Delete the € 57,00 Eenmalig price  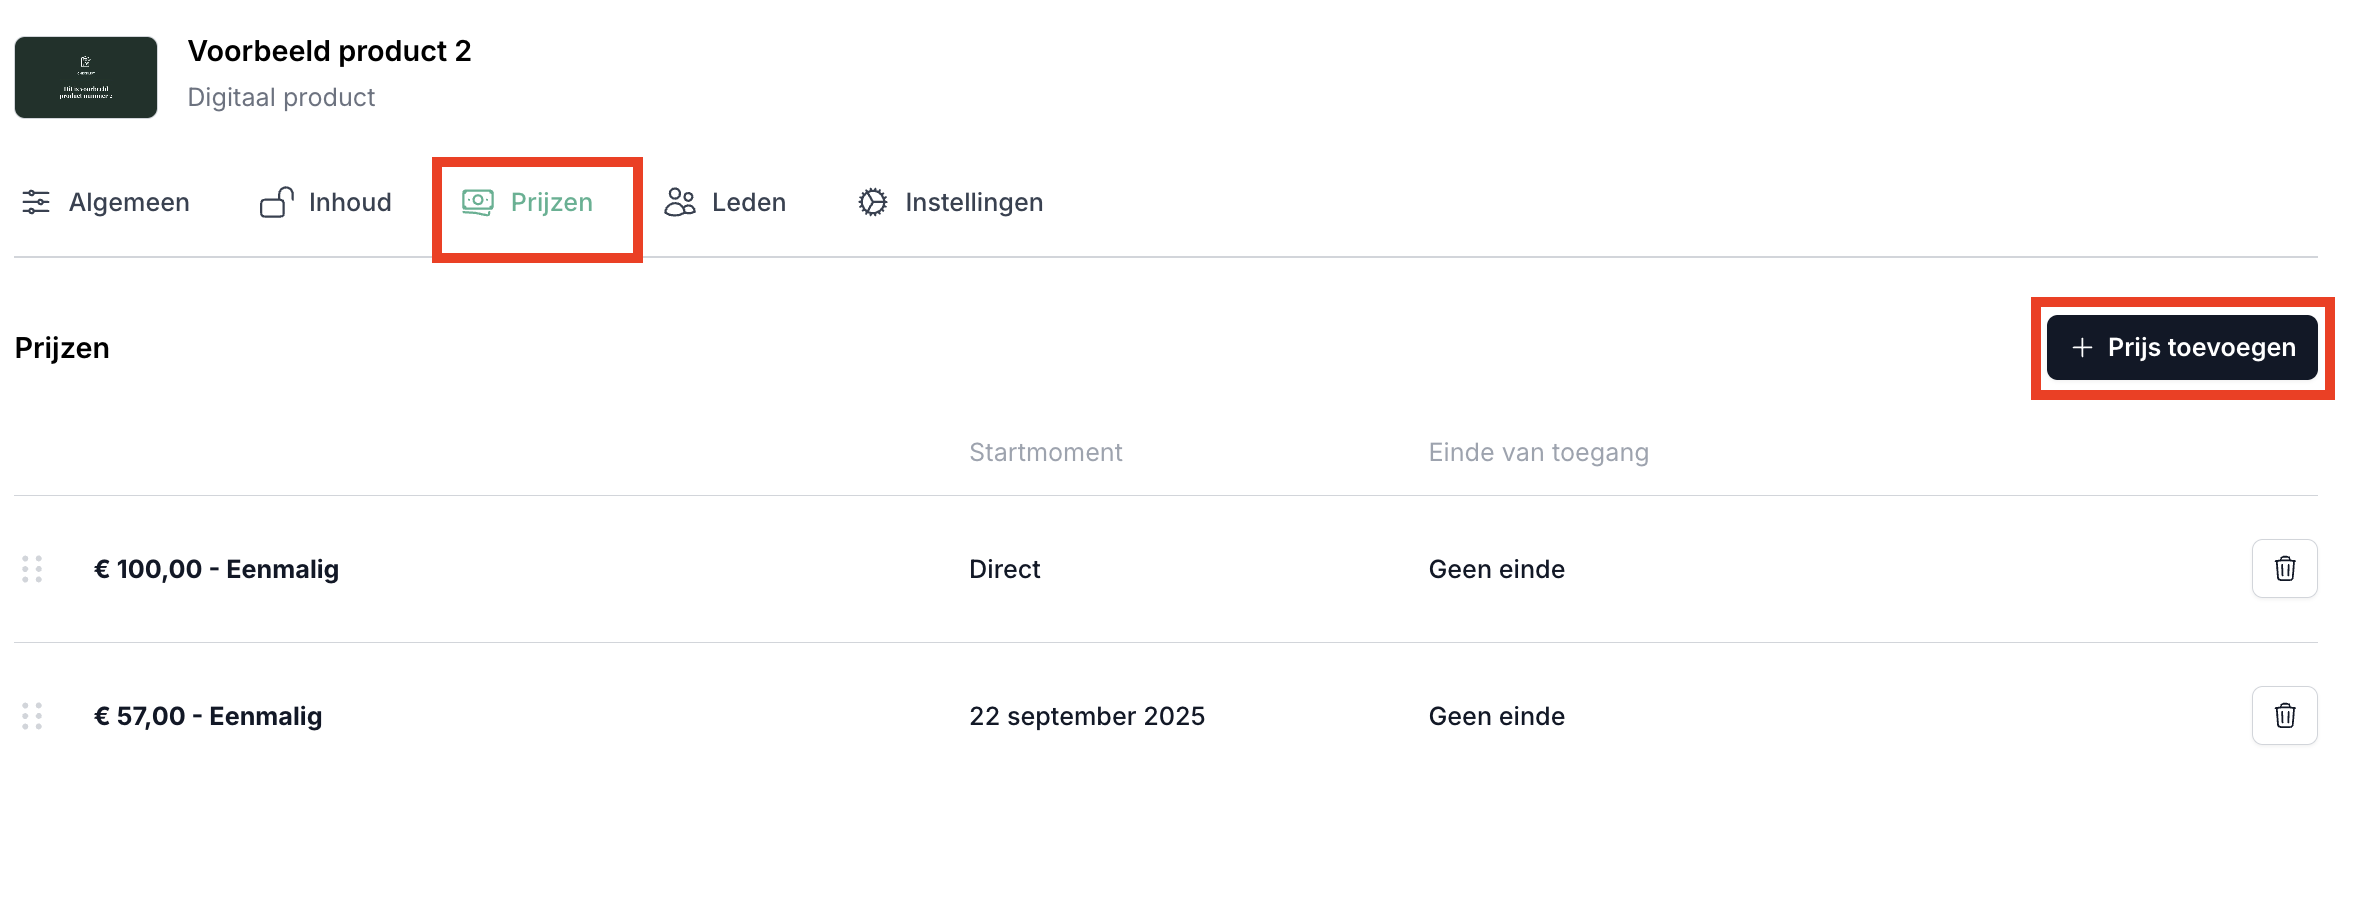click(x=2284, y=716)
